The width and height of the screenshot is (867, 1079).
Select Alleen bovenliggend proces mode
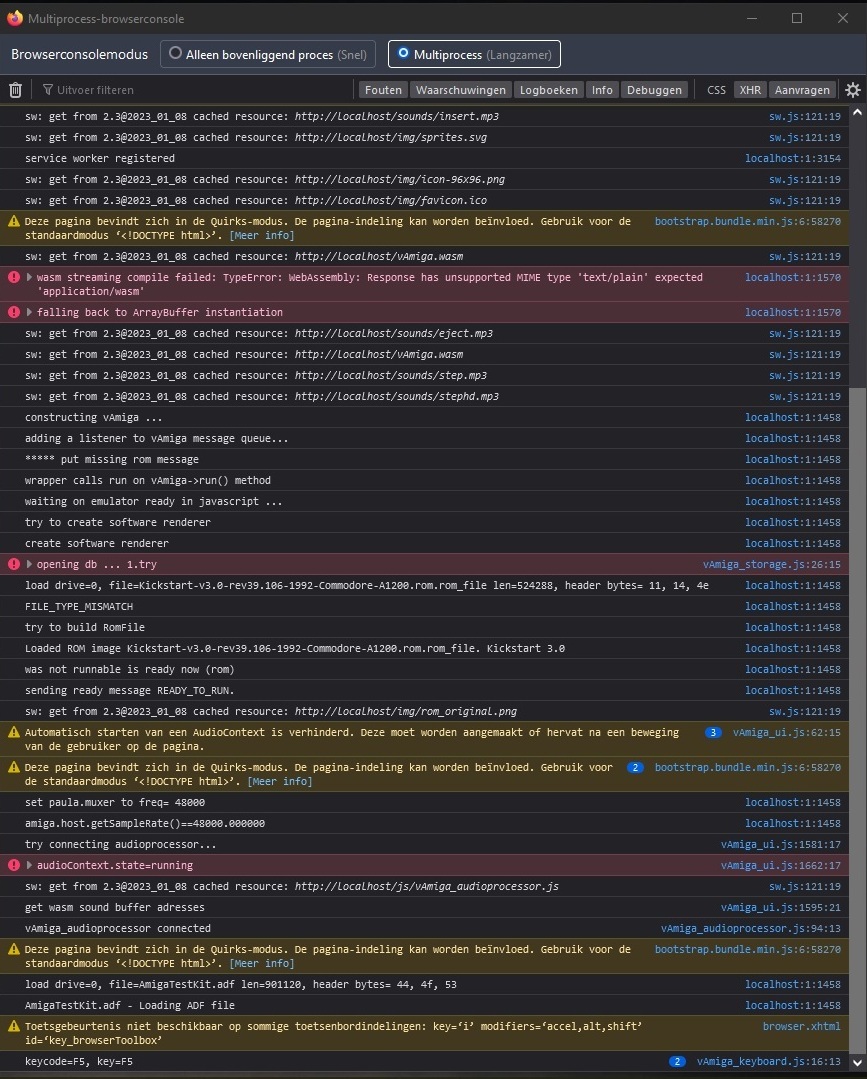point(268,54)
